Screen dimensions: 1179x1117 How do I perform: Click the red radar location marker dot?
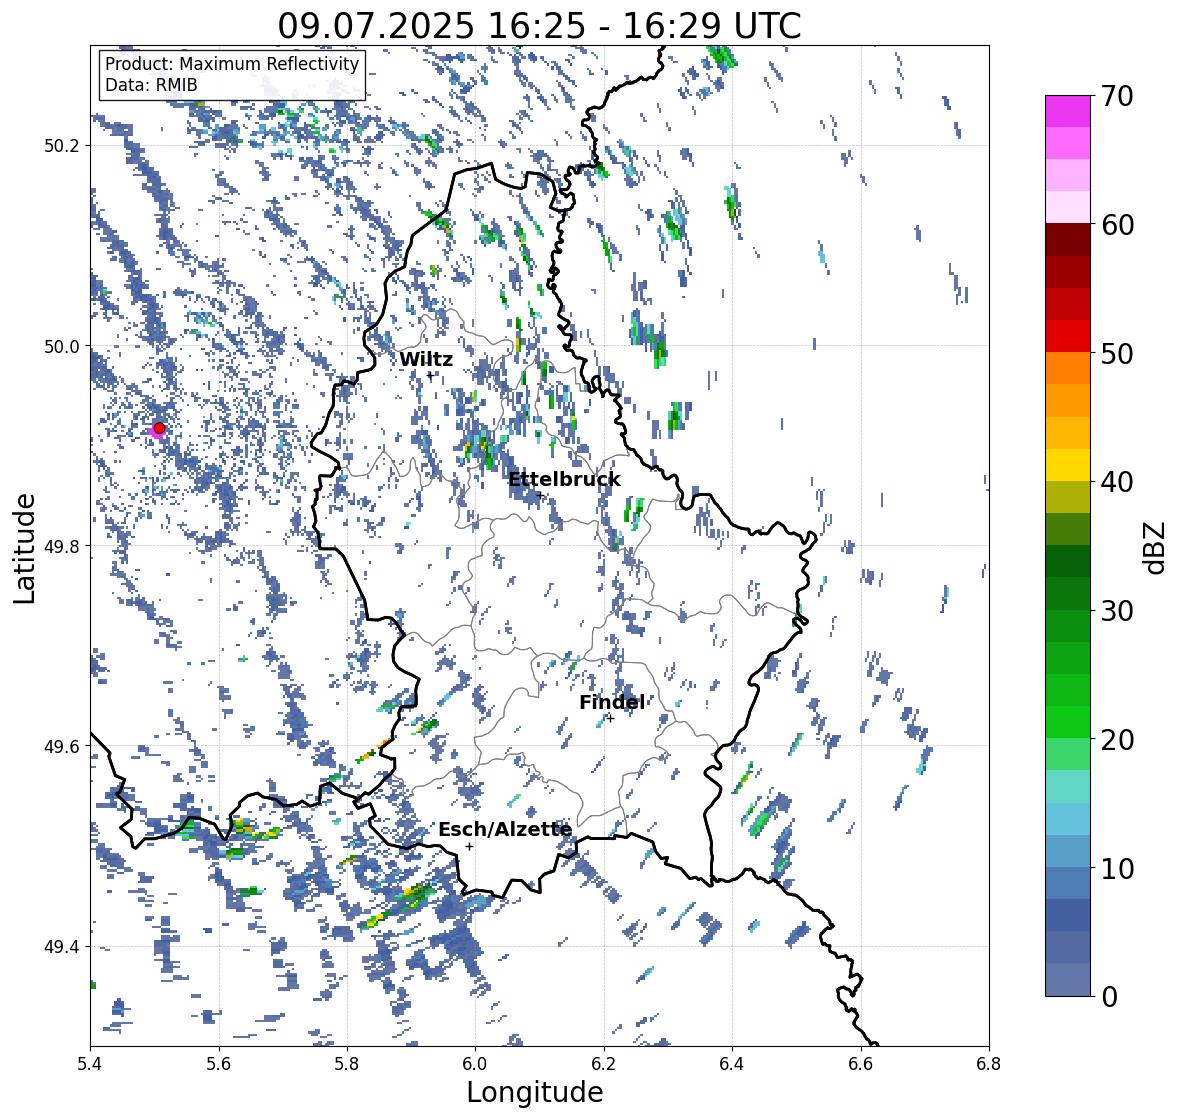click(159, 428)
